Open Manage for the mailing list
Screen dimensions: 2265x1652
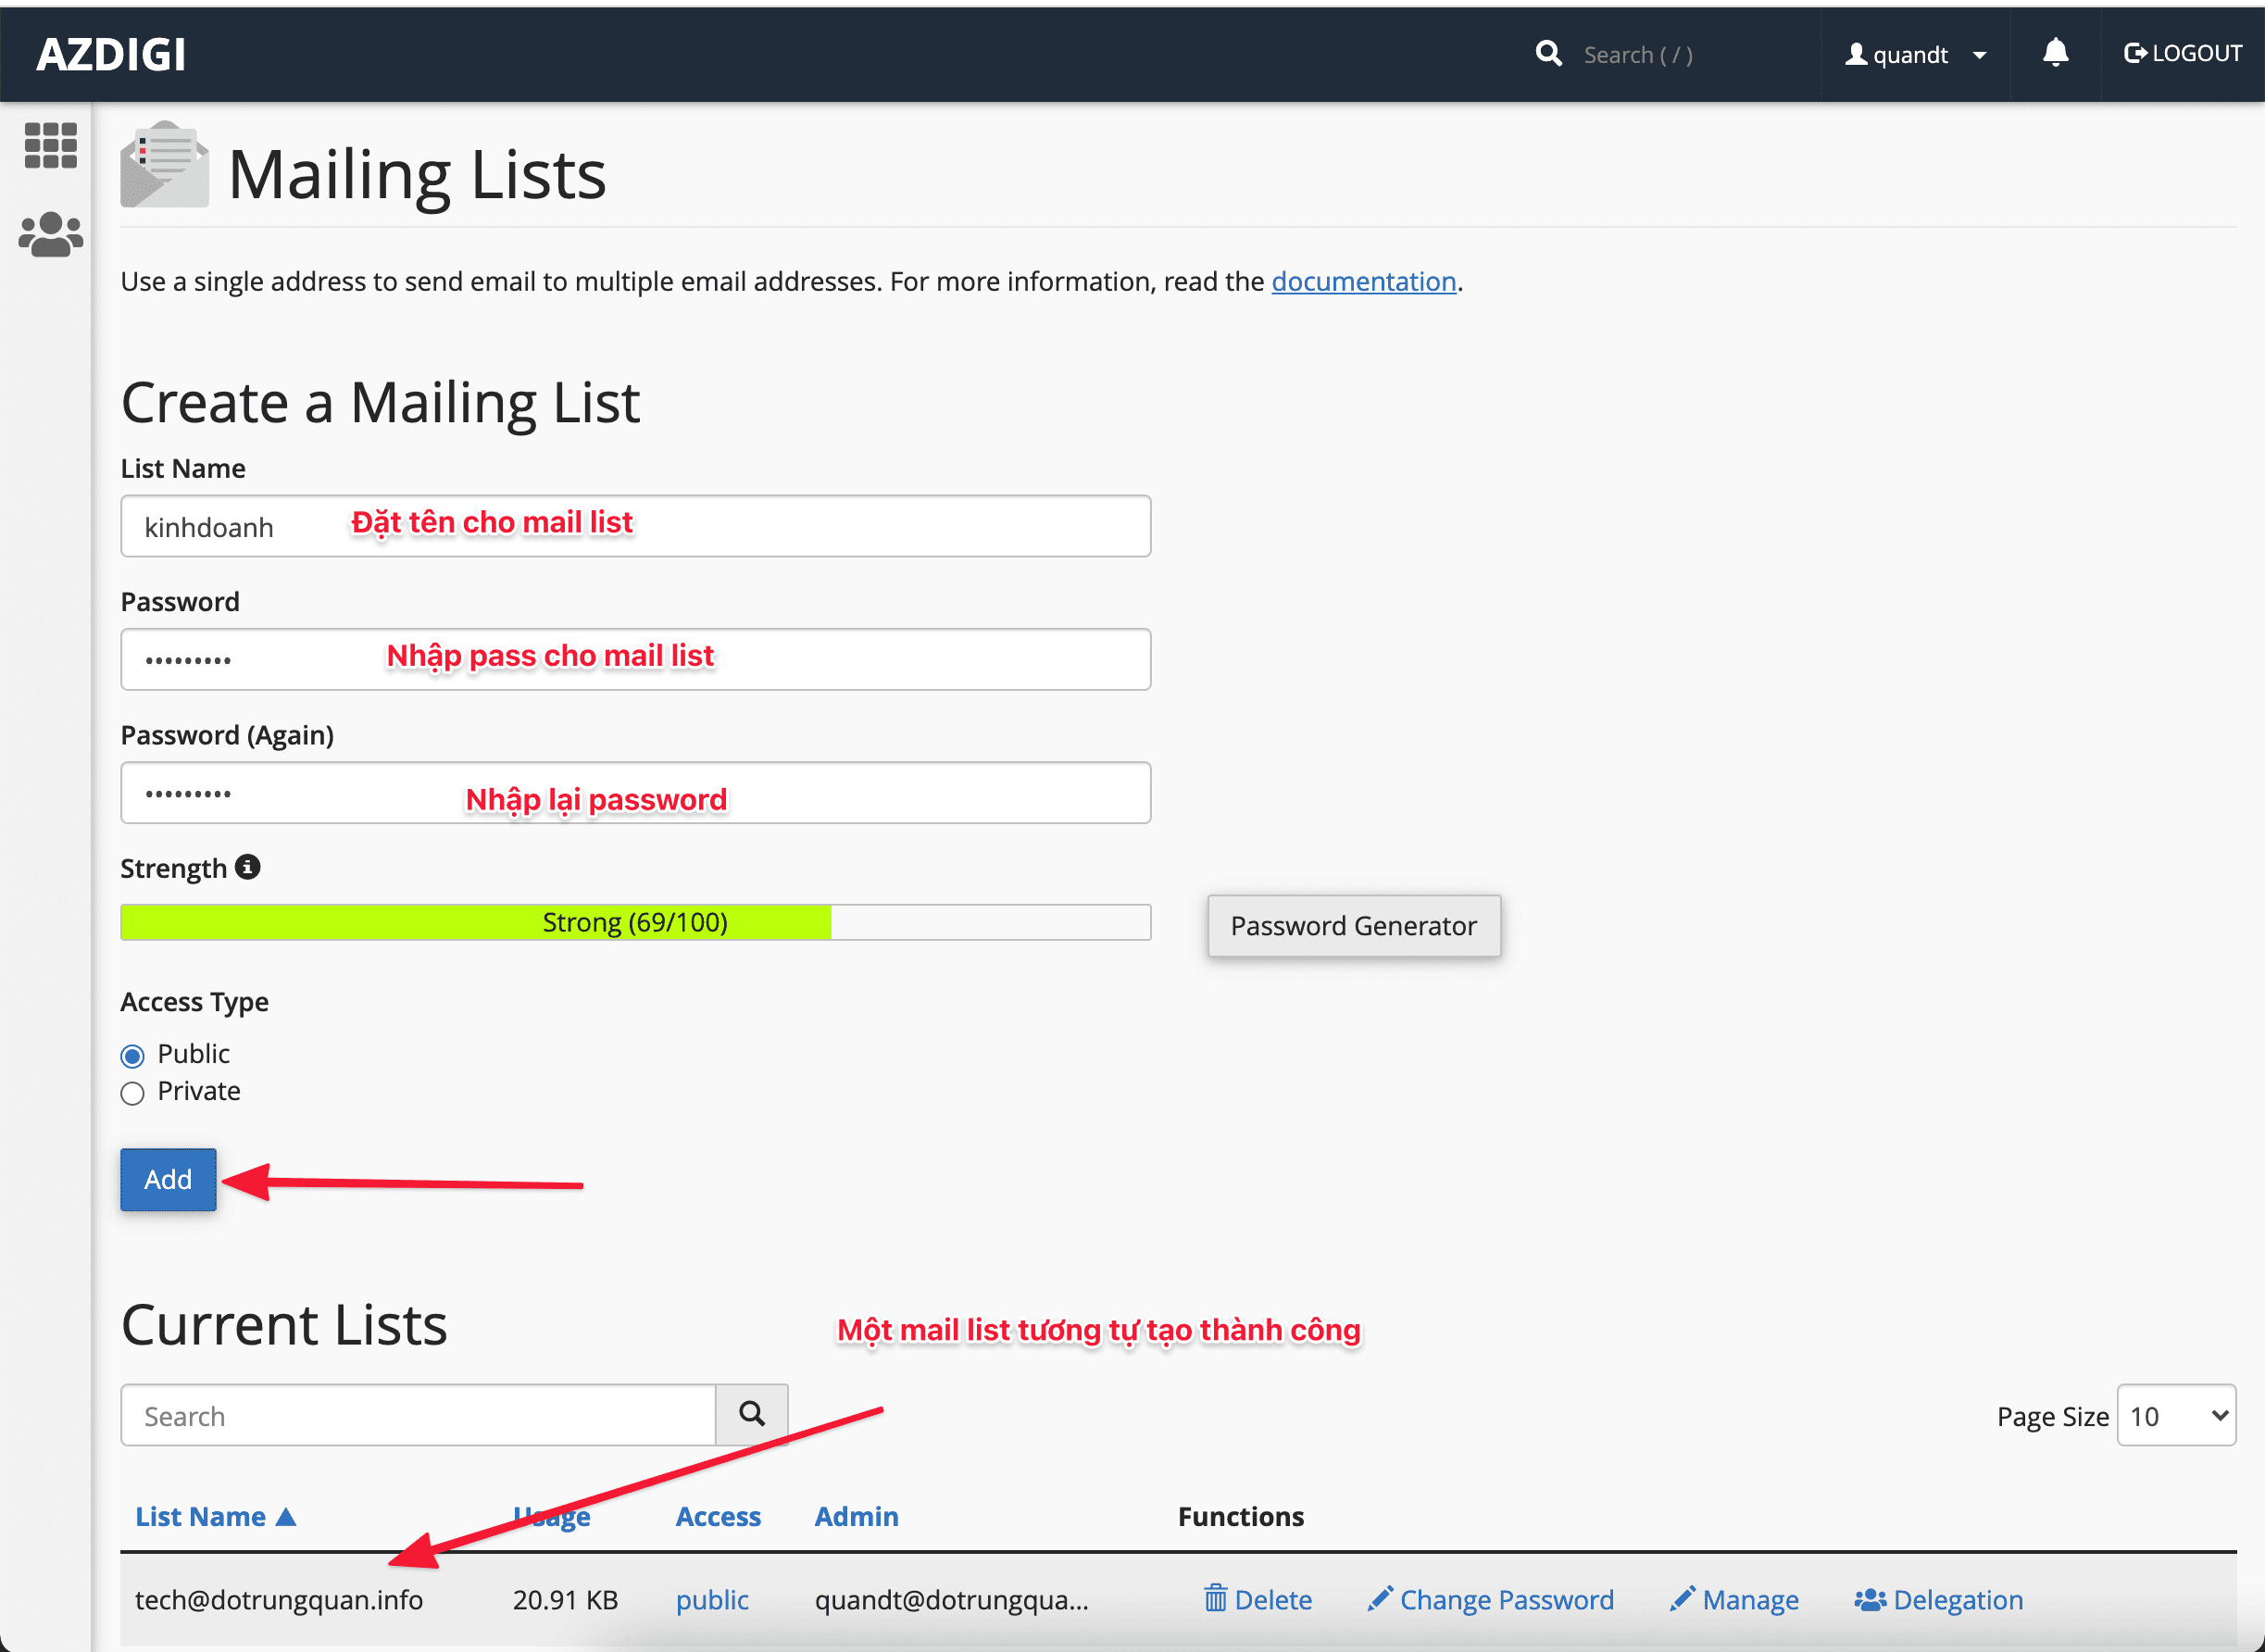[1734, 1599]
